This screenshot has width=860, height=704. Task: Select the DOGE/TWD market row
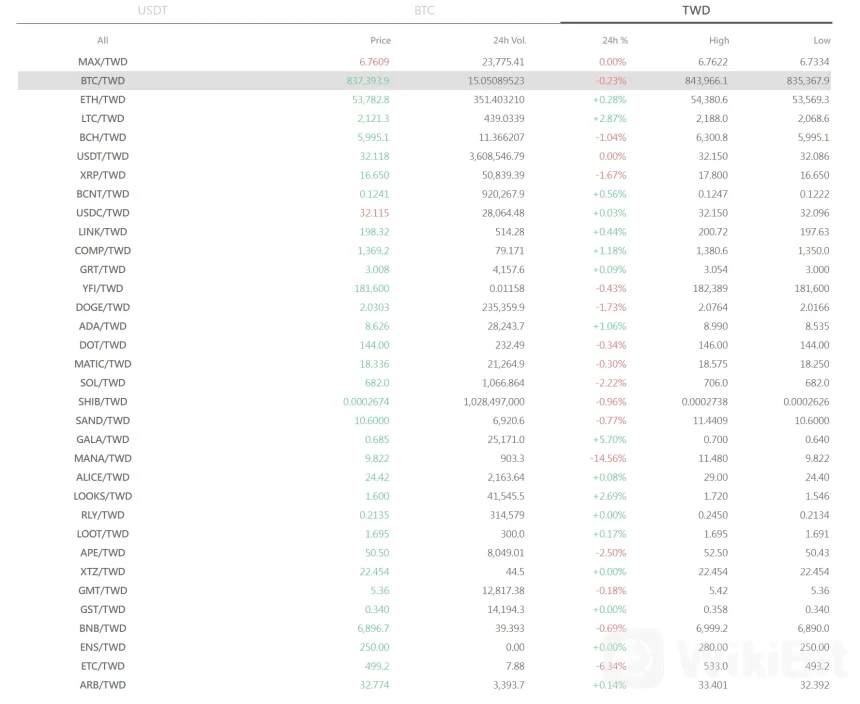102,308
